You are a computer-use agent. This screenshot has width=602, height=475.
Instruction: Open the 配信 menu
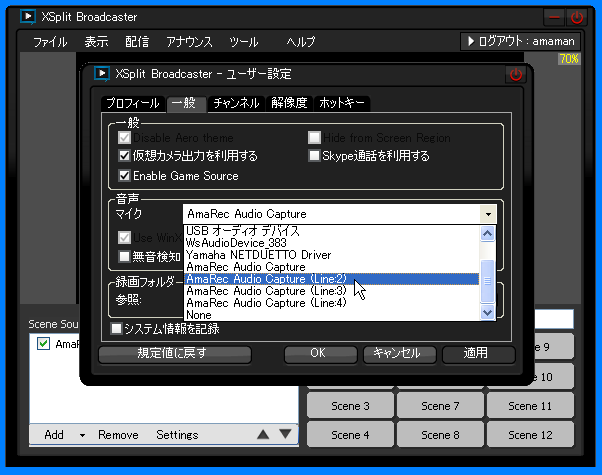pyautogui.click(x=137, y=41)
